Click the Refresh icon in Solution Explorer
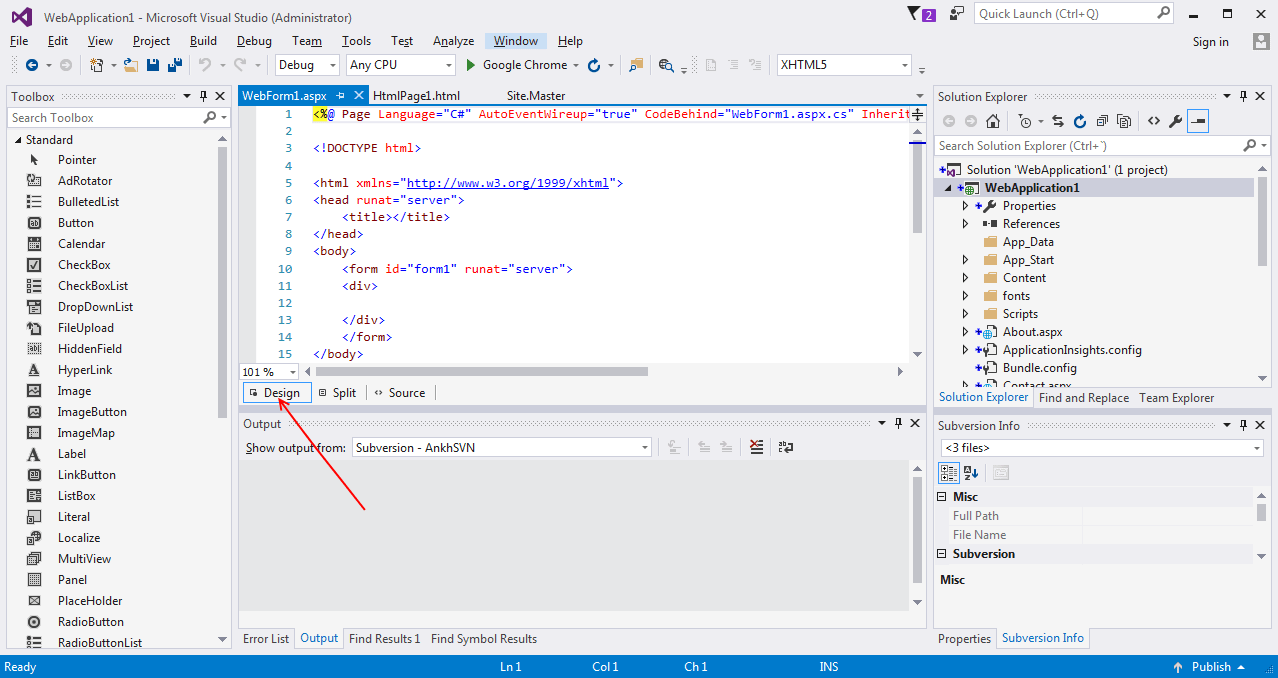This screenshot has width=1278, height=678. [1080, 120]
